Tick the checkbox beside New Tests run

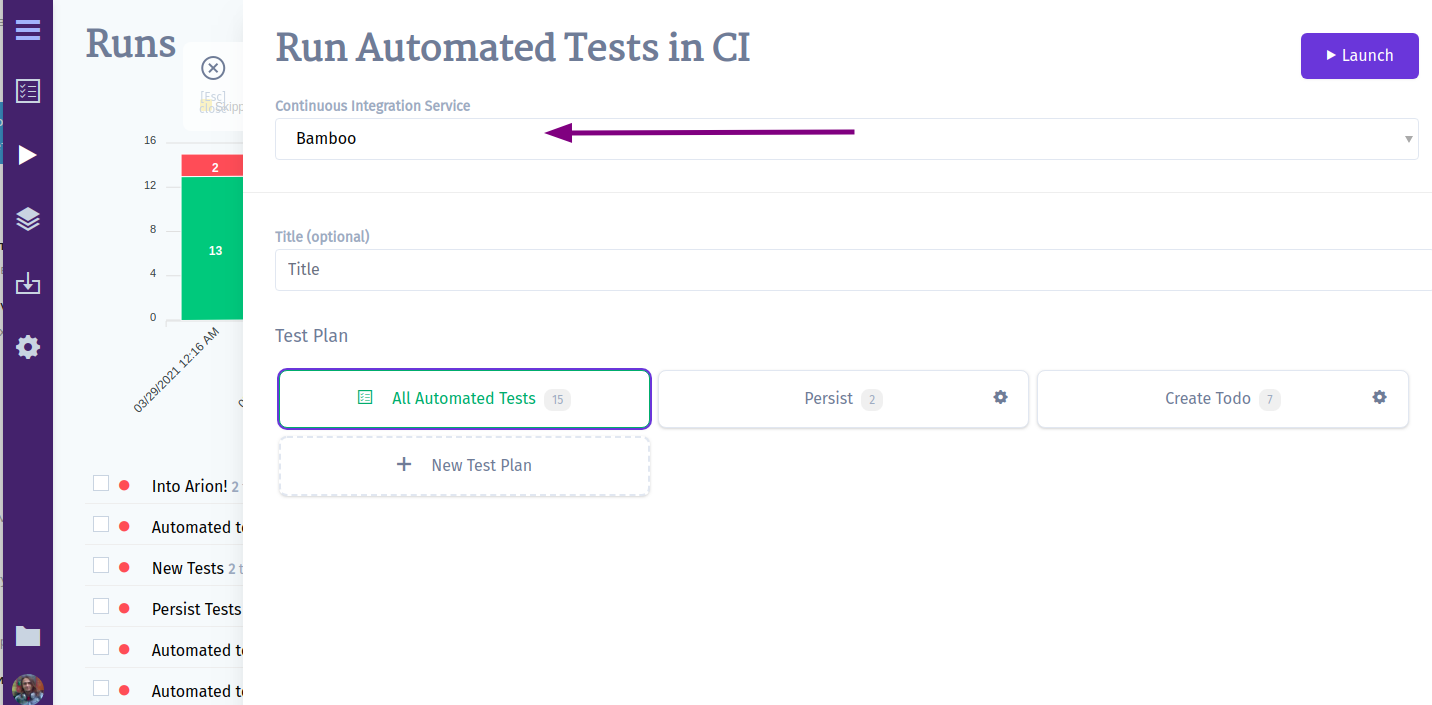101,566
